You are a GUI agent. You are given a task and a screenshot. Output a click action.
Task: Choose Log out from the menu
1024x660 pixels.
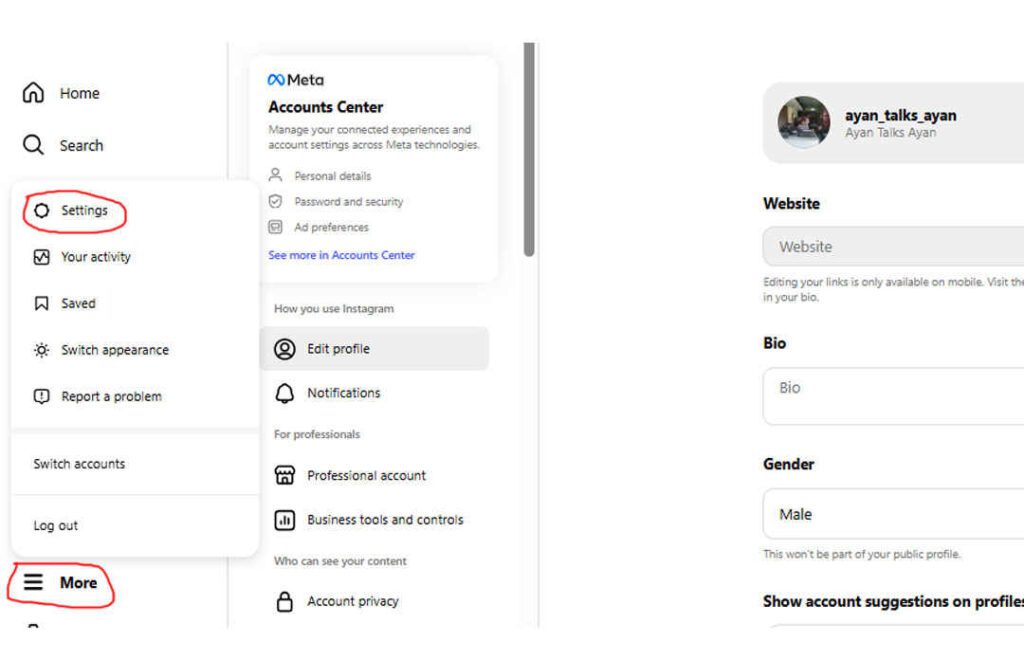(x=55, y=525)
